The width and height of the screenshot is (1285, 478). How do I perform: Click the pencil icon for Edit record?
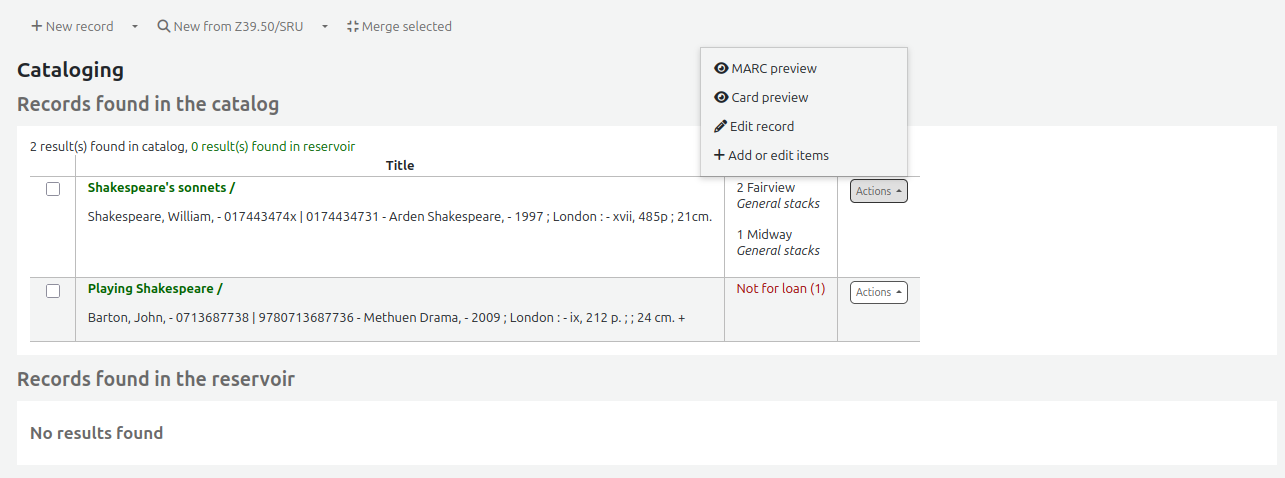(720, 127)
